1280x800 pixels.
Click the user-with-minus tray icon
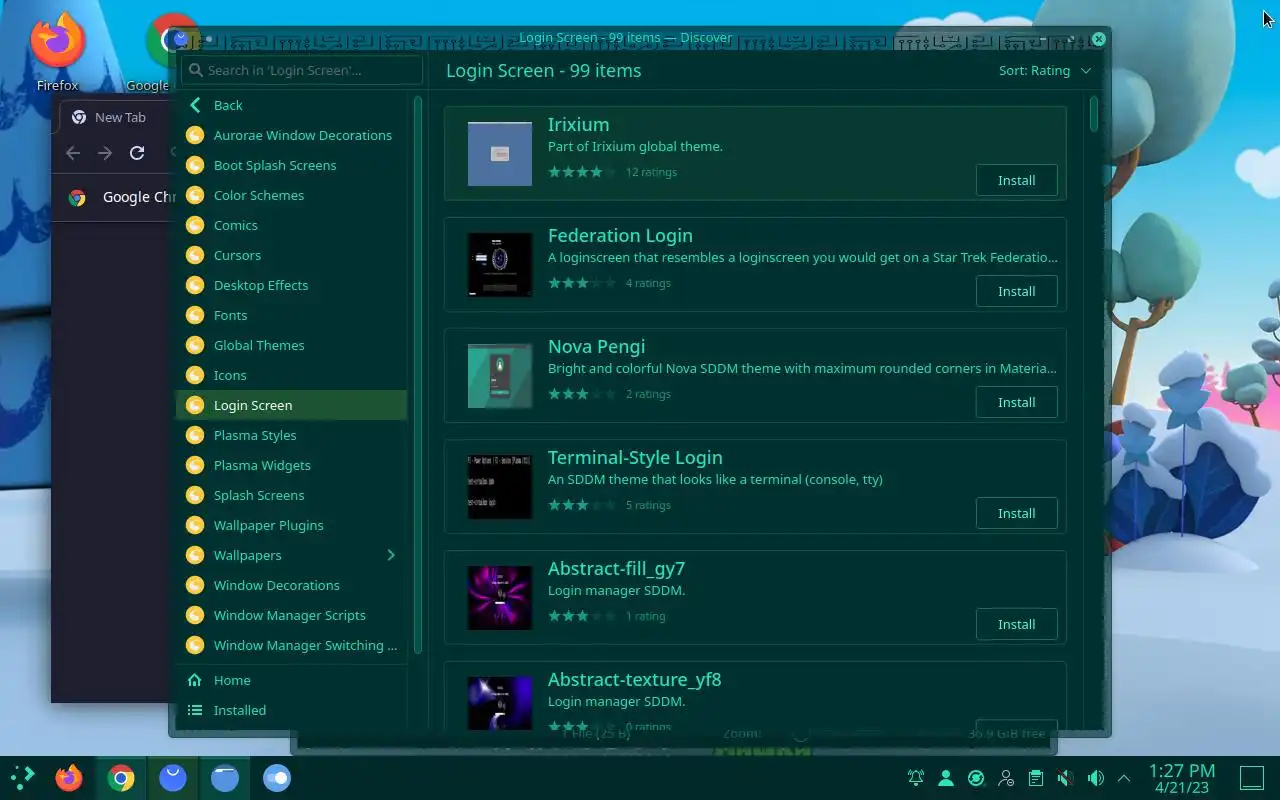tap(1006, 778)
